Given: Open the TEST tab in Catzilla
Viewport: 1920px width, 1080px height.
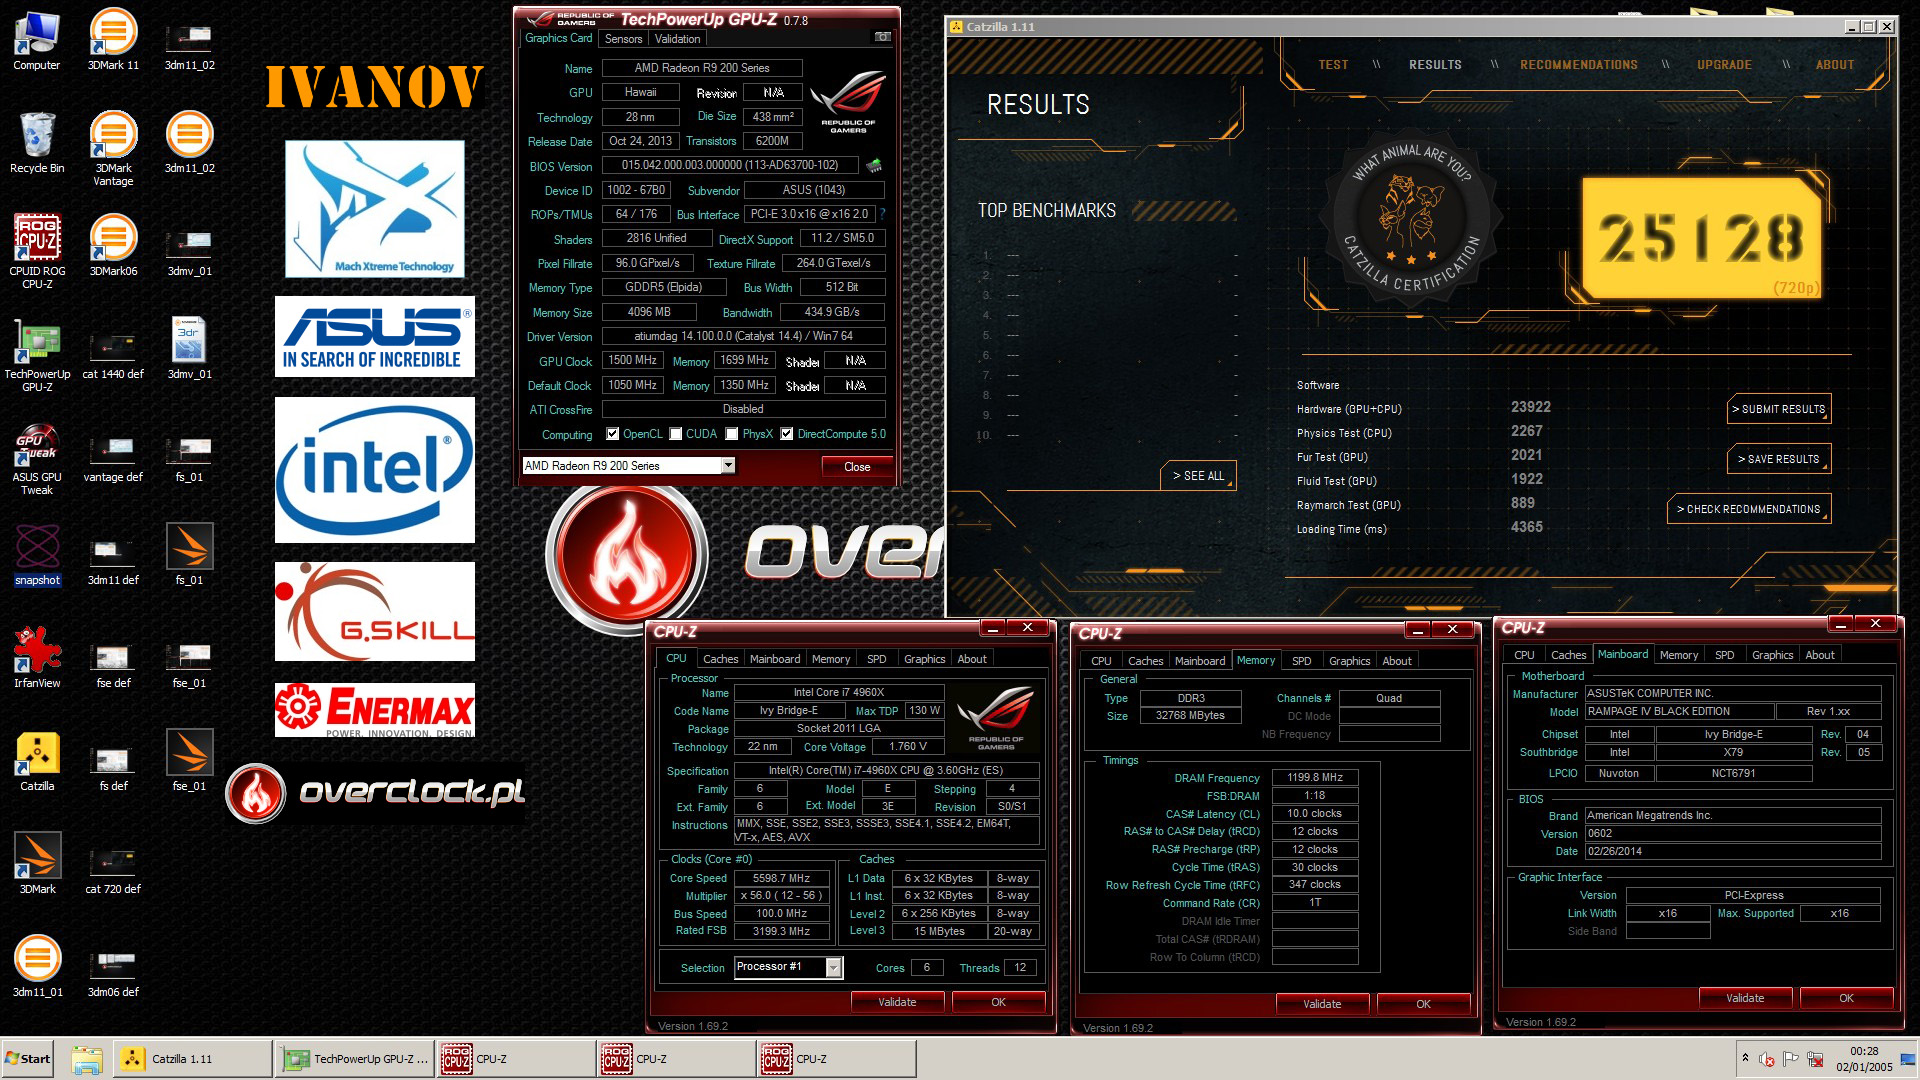Looking at the screenshot, I should tap(1333, 65).
